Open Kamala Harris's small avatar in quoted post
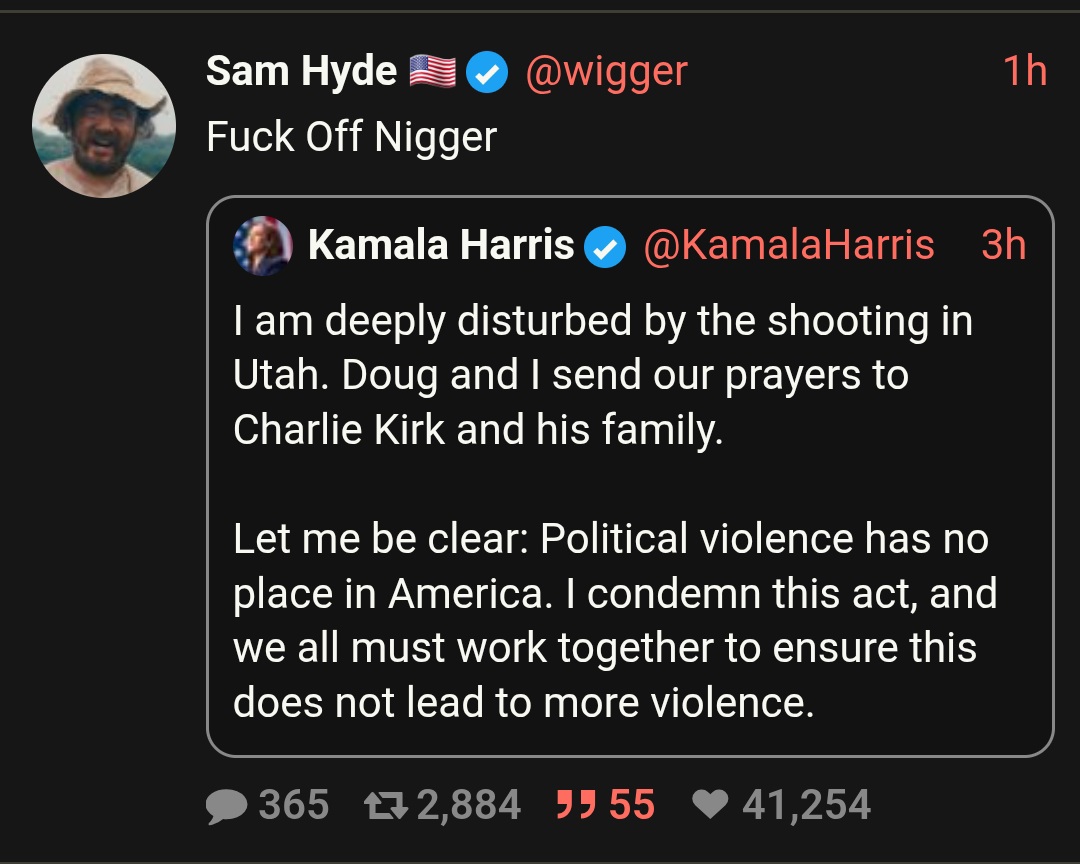1080x864 pixels. (262, 246)
